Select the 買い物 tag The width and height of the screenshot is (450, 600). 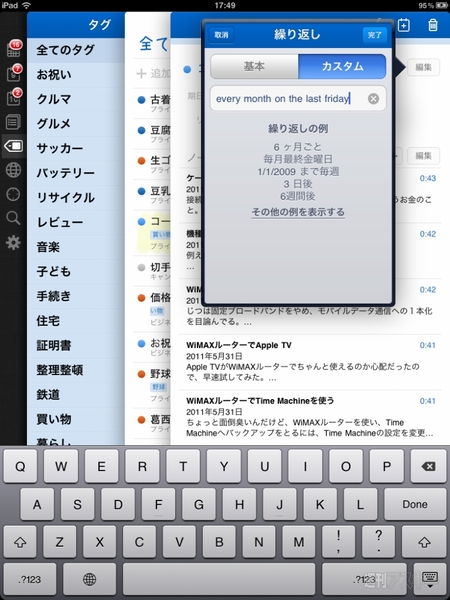coord(76,419)
